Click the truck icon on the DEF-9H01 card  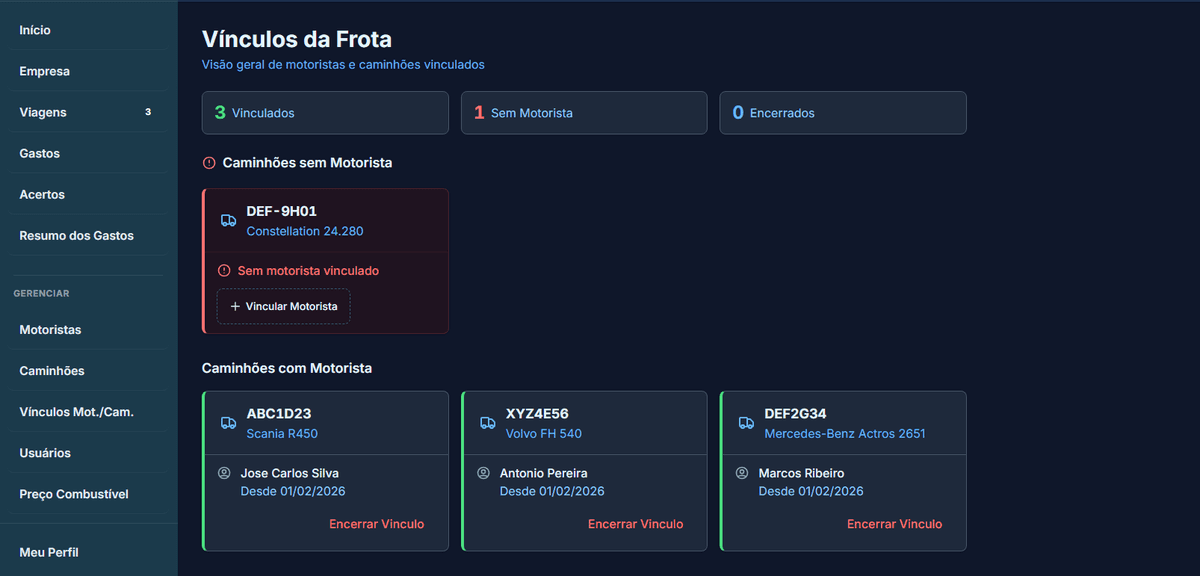(x=228, y=219)
